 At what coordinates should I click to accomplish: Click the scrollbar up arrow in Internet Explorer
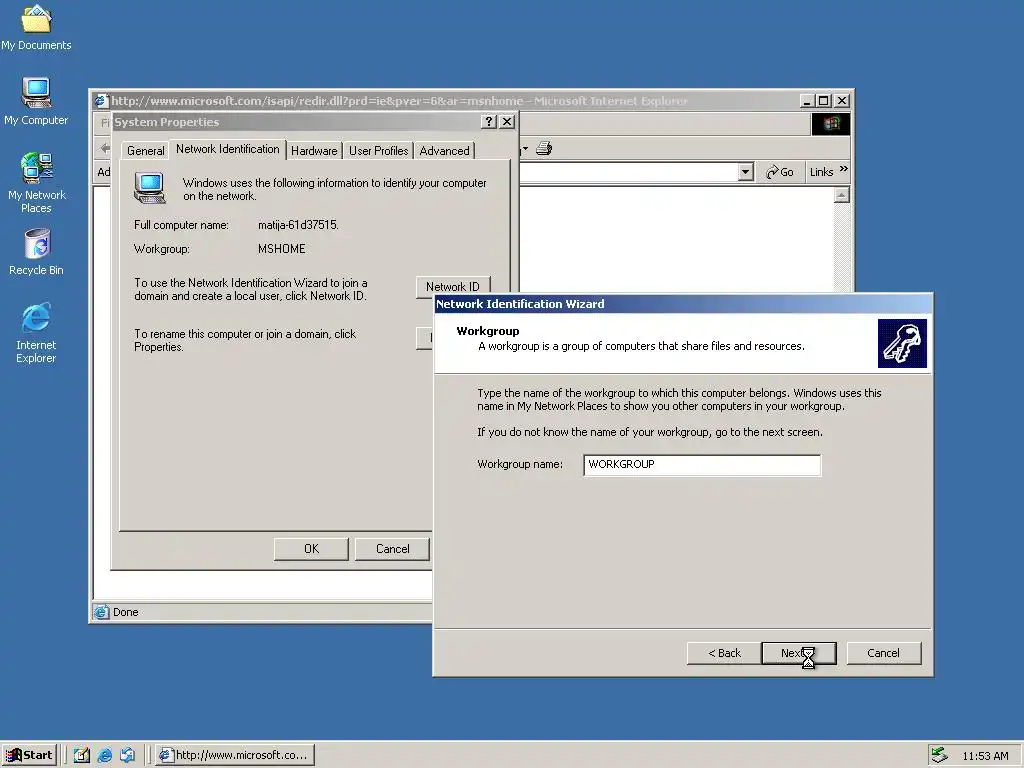coord(841,195)
